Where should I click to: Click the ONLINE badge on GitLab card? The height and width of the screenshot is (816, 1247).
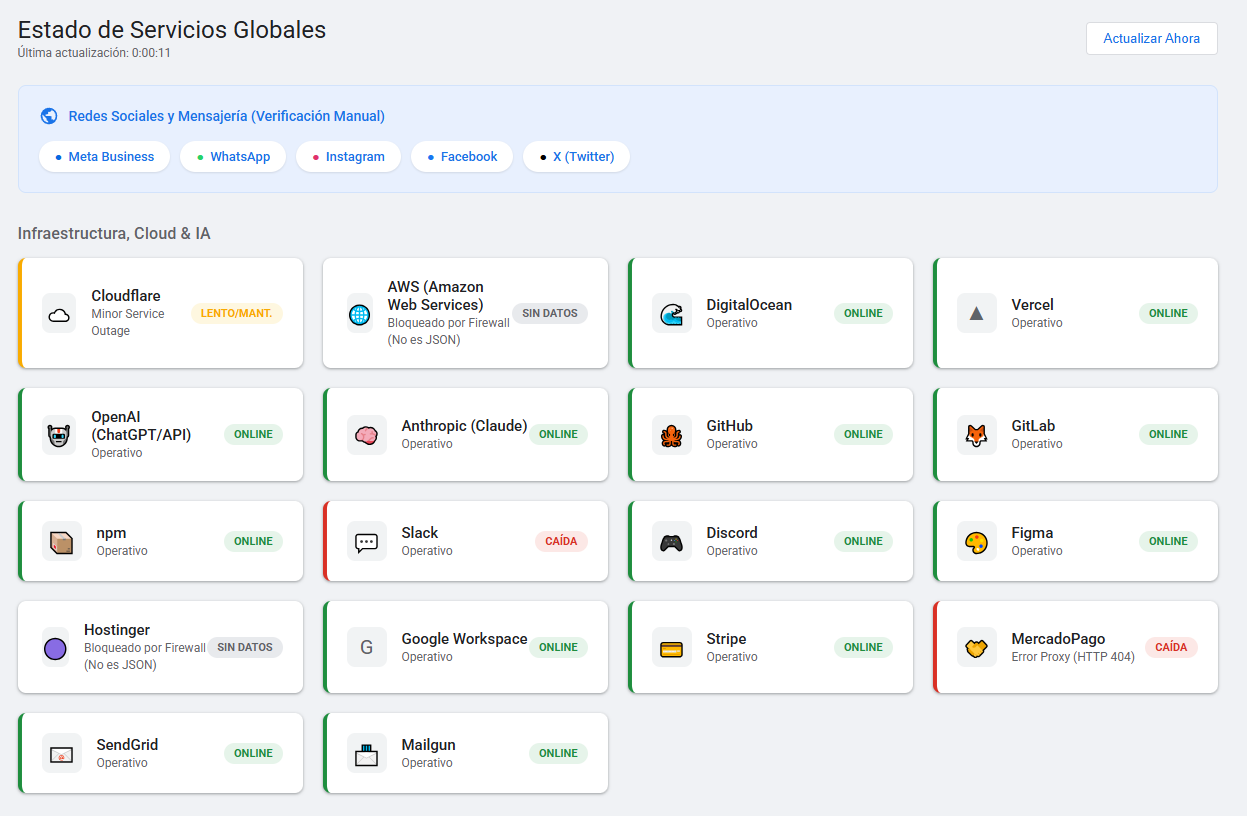1168,435
